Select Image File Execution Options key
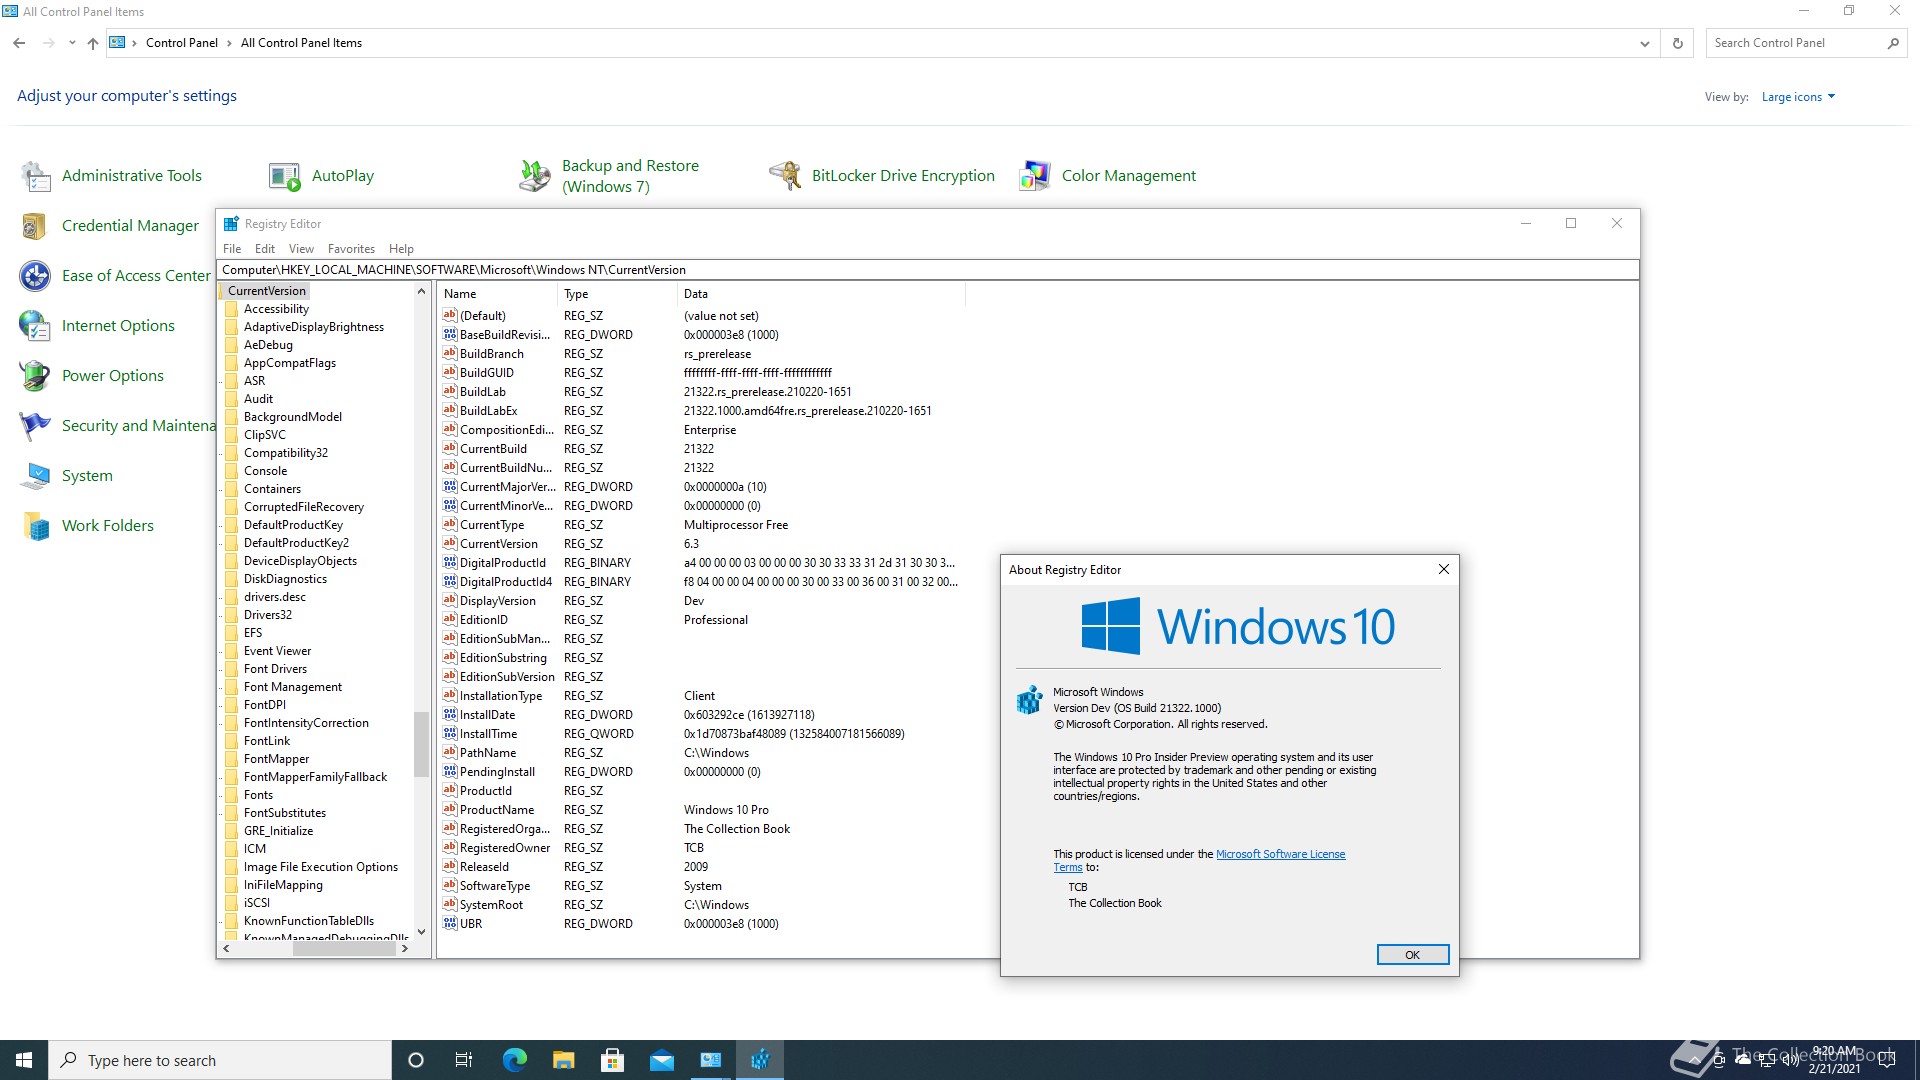The width and height of the screenshot is (1920, 1080). pyautogui.click(x=321, y=867)
